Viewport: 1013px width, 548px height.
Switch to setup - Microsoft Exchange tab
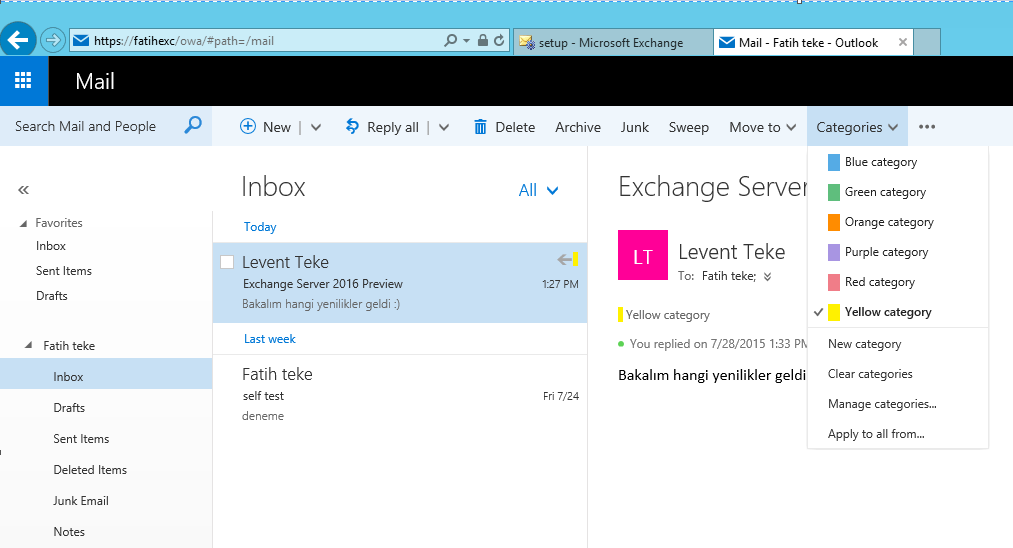pyautogui.click(x=610, y=43)
